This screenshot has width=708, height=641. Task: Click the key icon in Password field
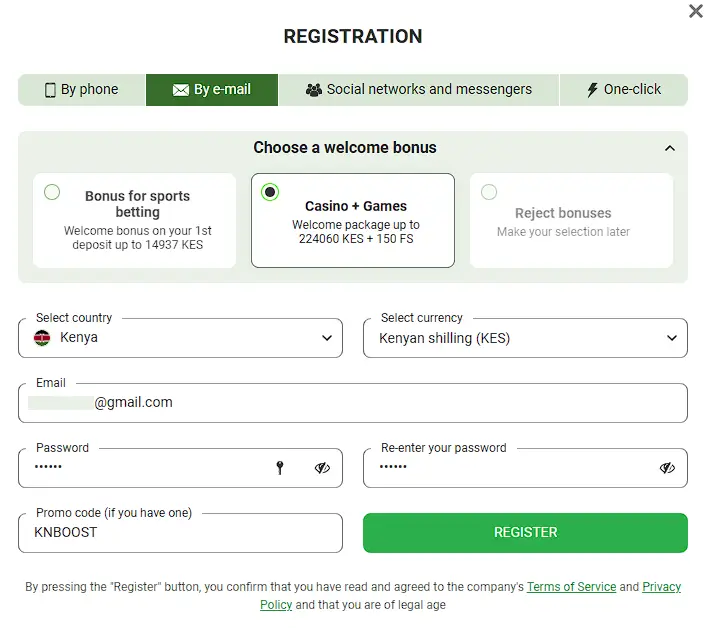pos(281,467)
